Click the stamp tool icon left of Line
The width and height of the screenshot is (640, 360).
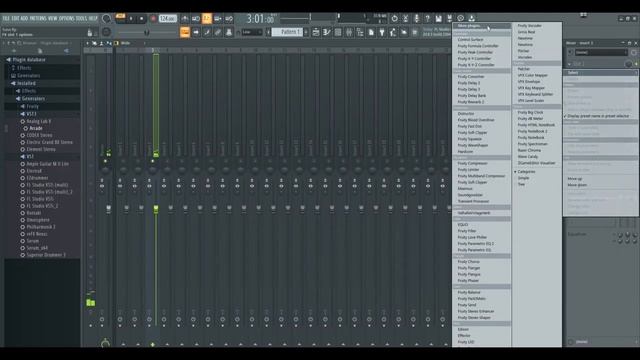tap(229, 32)
